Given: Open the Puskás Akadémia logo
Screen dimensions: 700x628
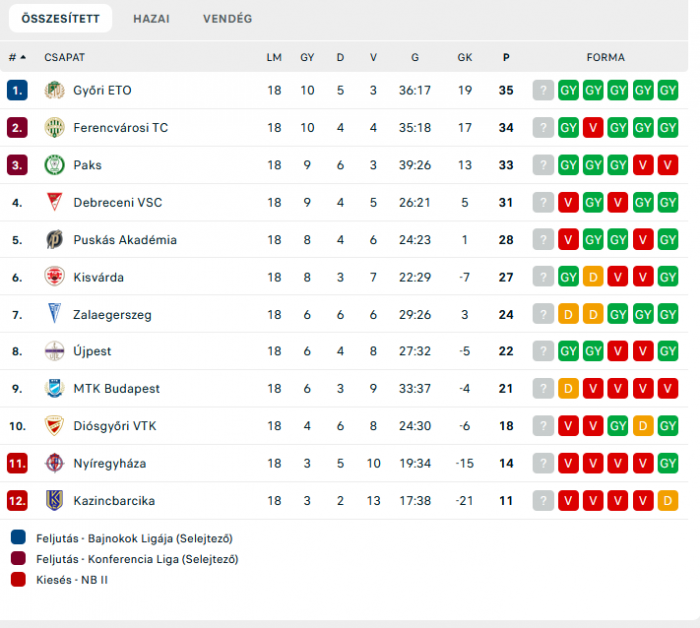Looking at the screenshot, I should 54,240.
